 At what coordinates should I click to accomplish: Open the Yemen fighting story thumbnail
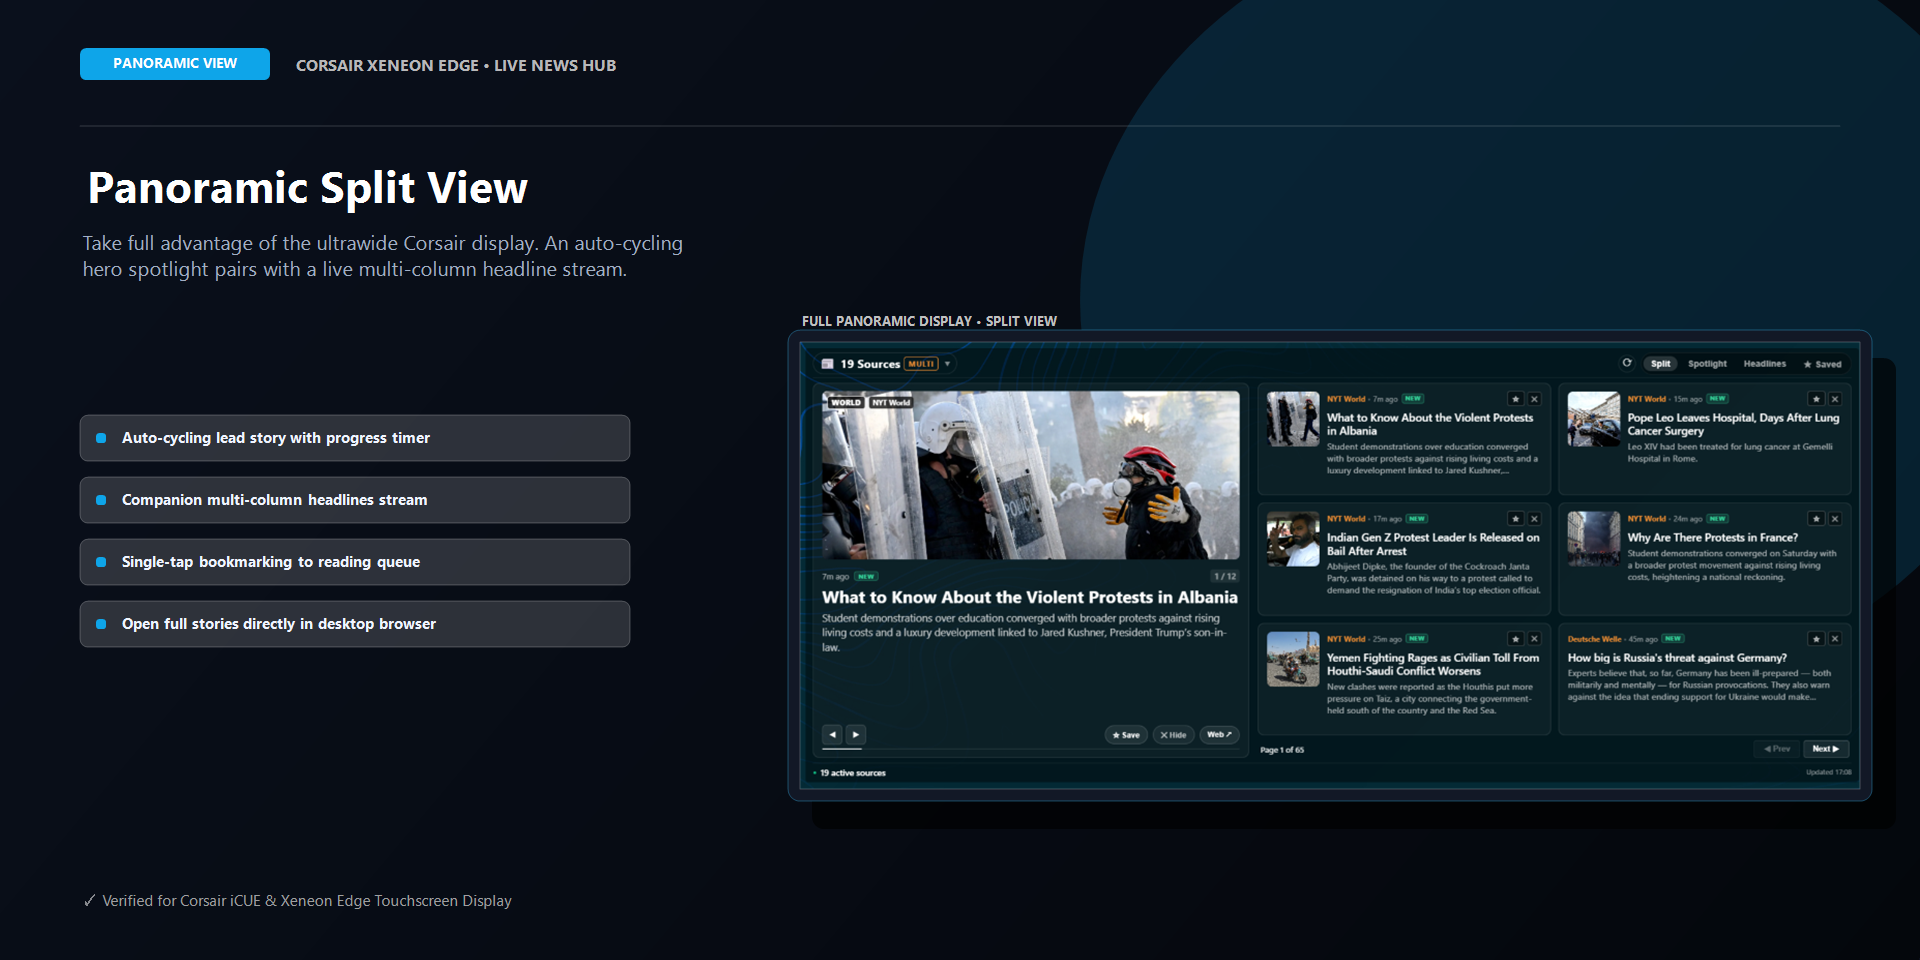pos(1293,659)
